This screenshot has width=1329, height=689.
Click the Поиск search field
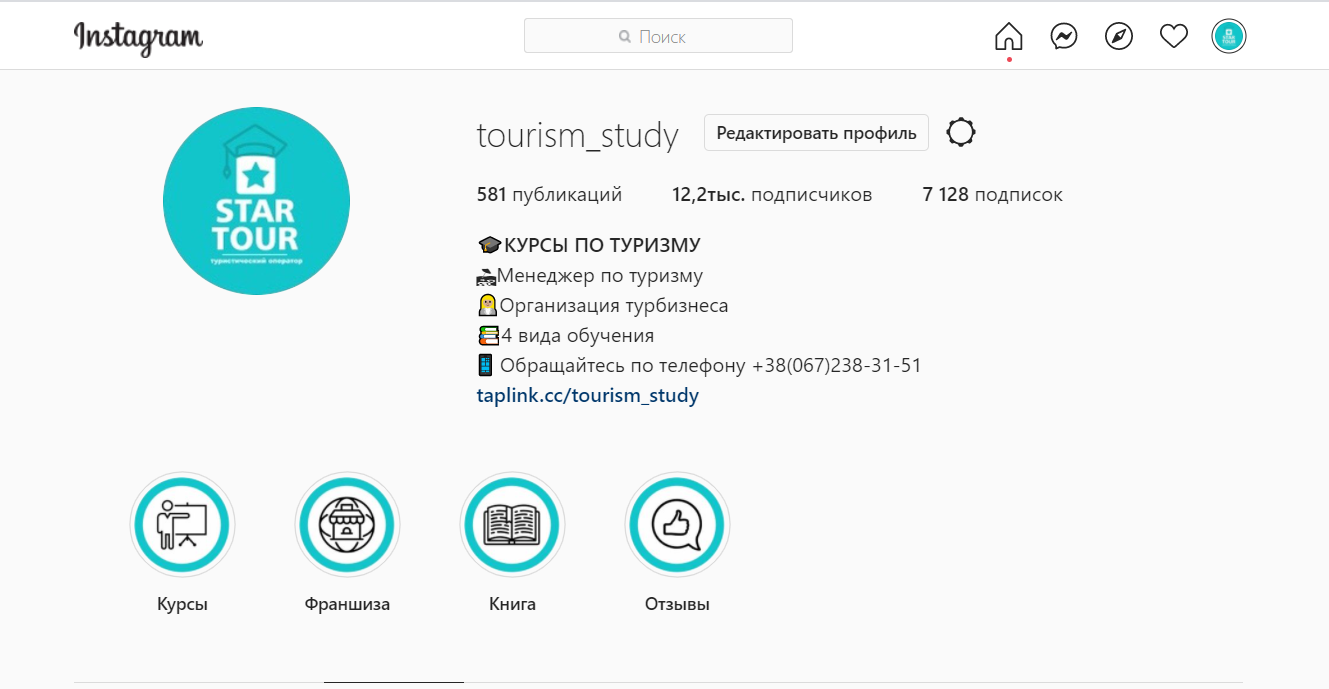[x=658, y=36]
